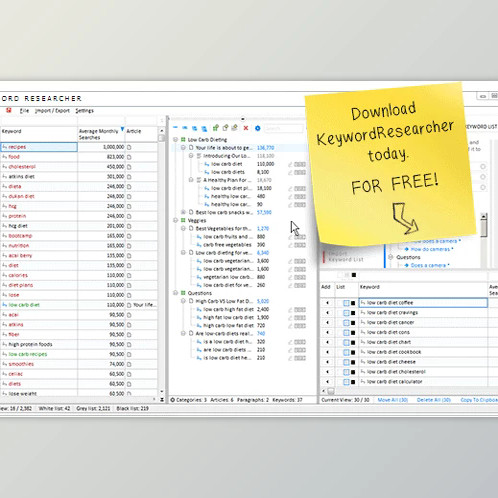498x498 pixels.
Task: Click the article page icon in the recipes row
Action: (129, 147)
